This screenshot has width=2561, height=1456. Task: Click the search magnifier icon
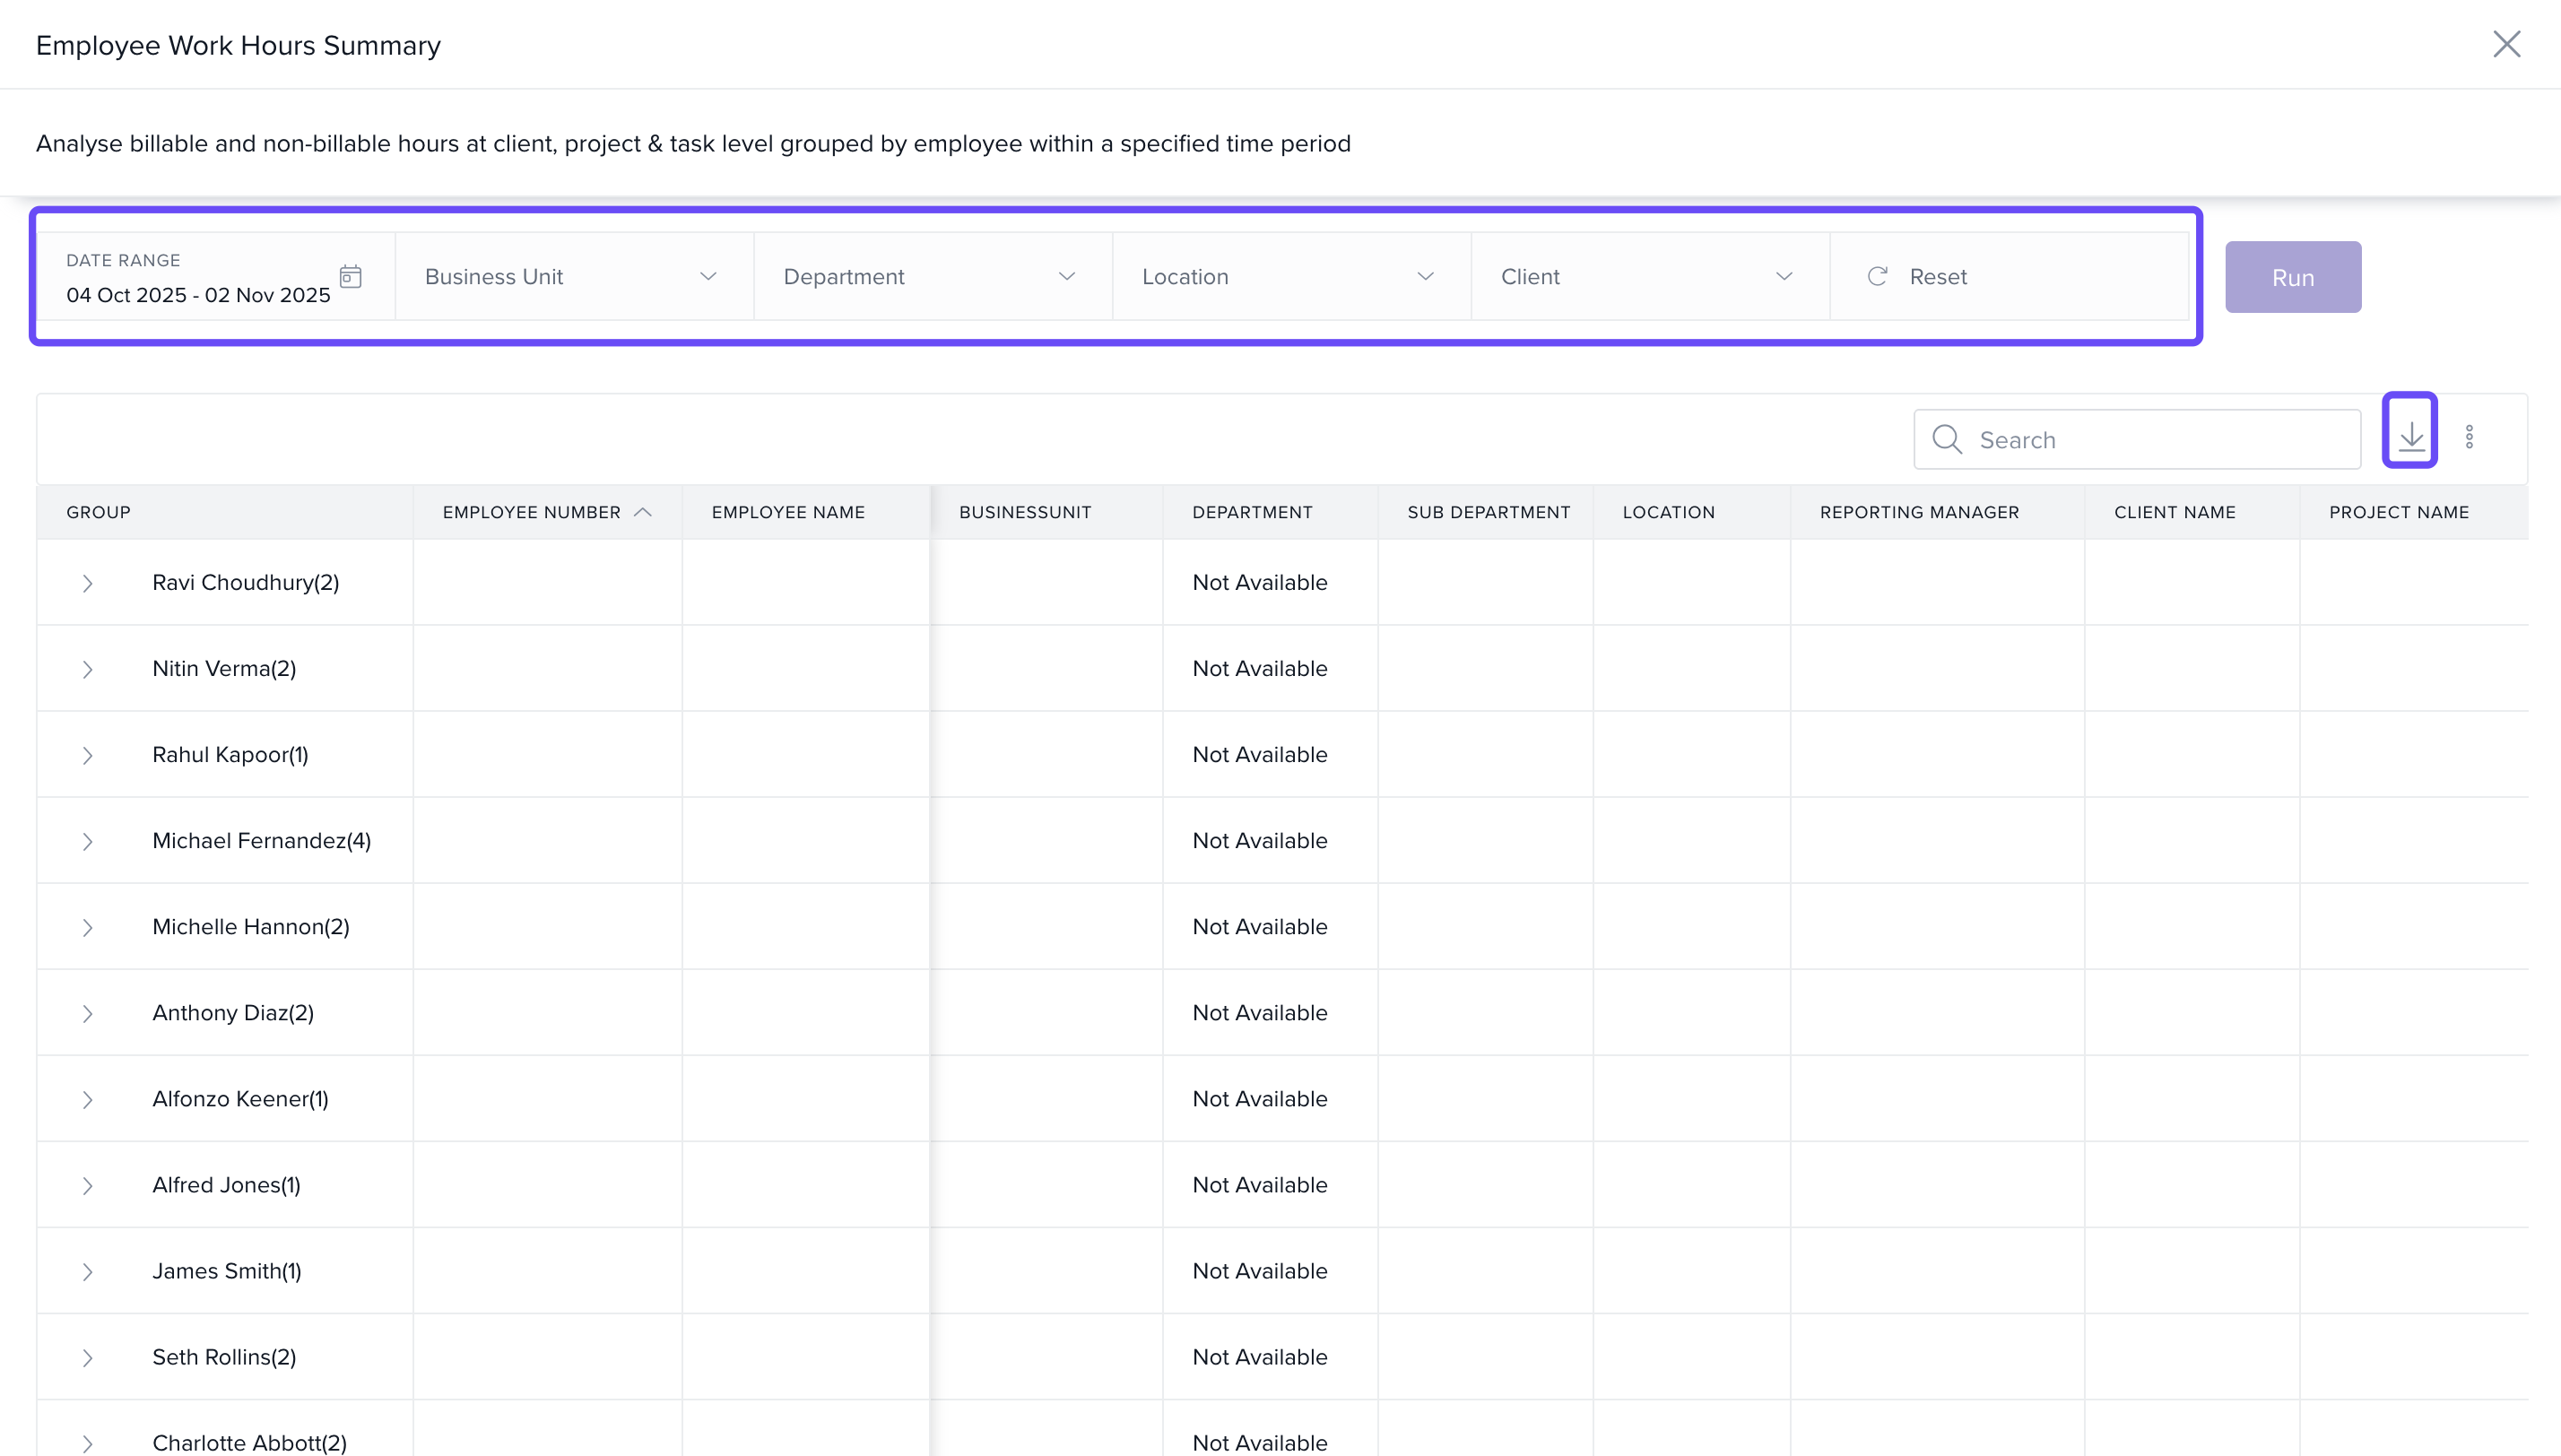[1946, 439]
